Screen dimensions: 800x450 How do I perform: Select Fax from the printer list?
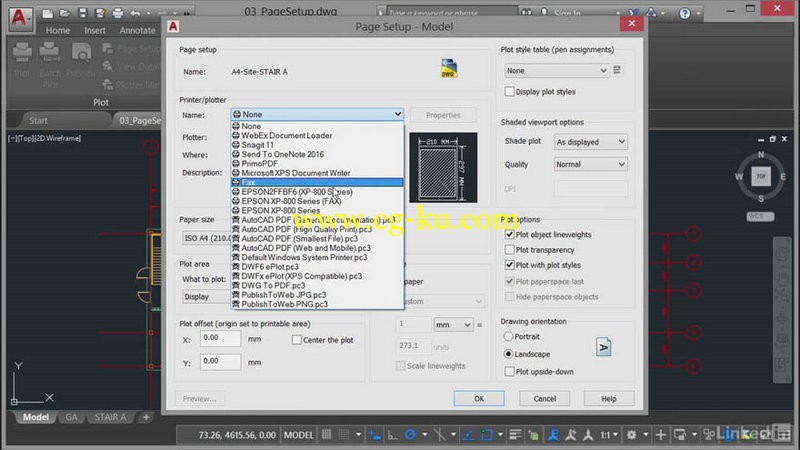(317, 182)
